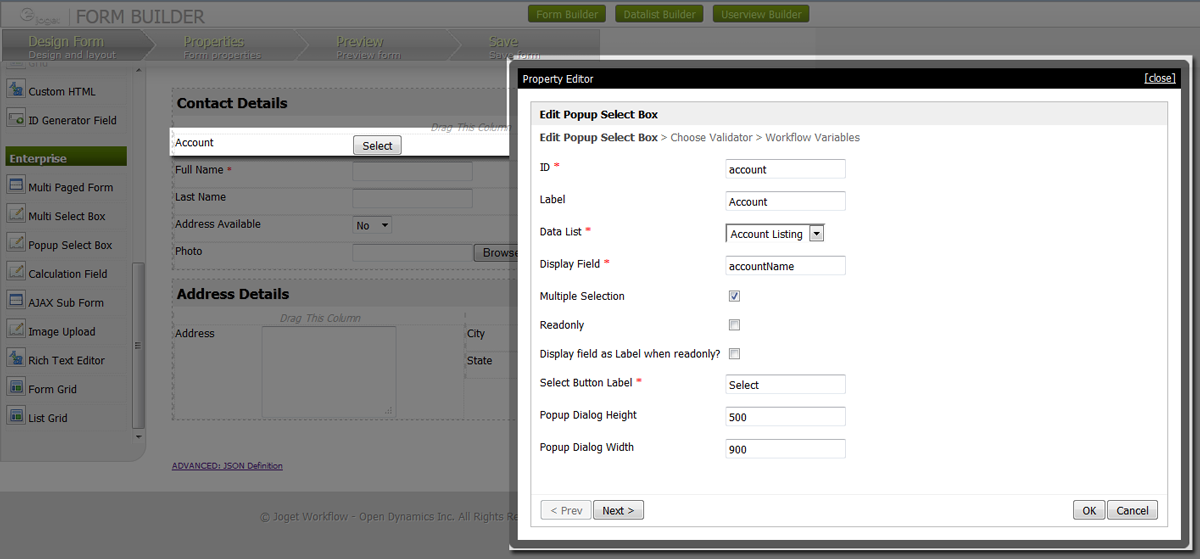Click the Account Select button in form
This screenshot has width=1200, height=559.
click(x=377, y=145)
